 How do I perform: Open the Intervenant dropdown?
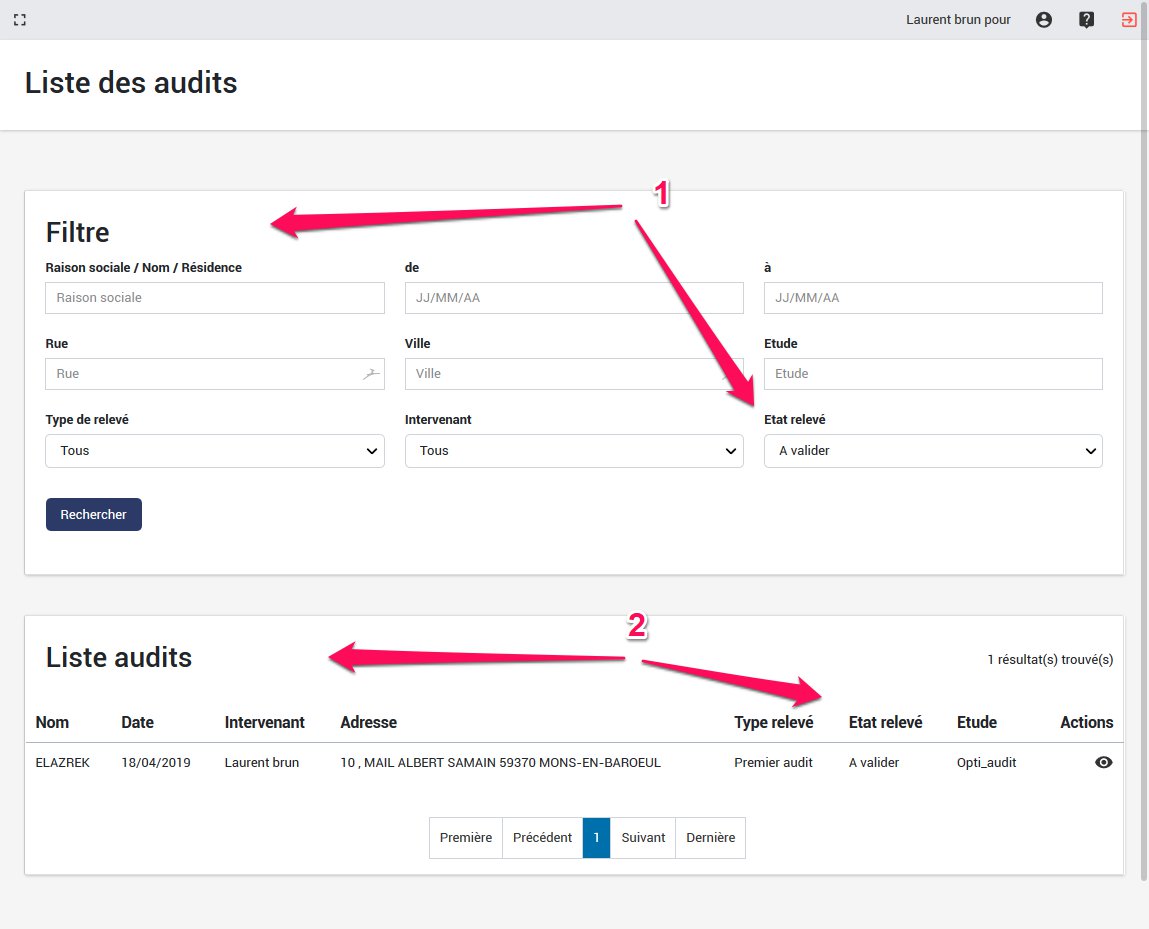click(x=573, y=451)
